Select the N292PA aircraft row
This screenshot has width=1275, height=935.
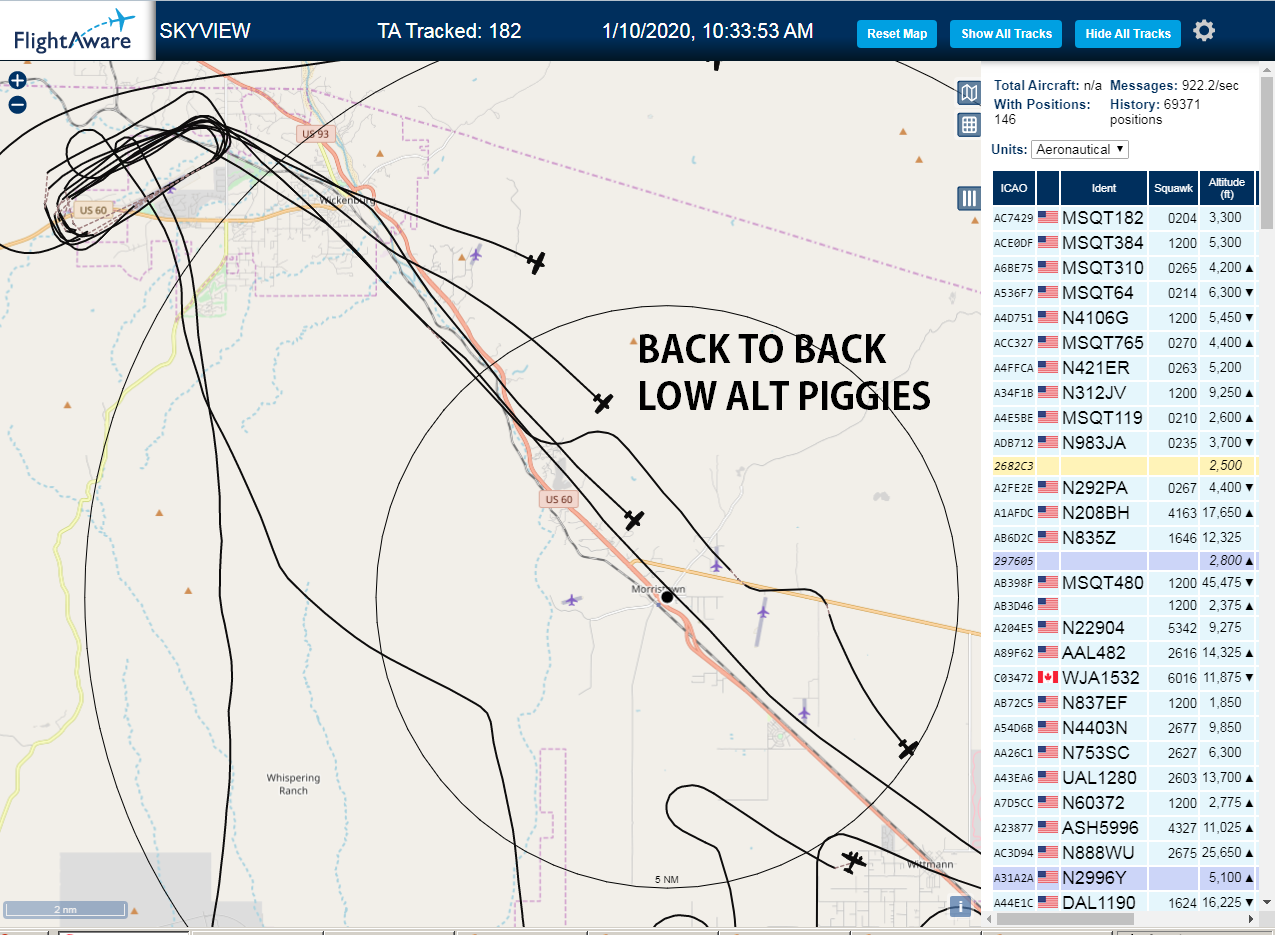pos(1125,487)
